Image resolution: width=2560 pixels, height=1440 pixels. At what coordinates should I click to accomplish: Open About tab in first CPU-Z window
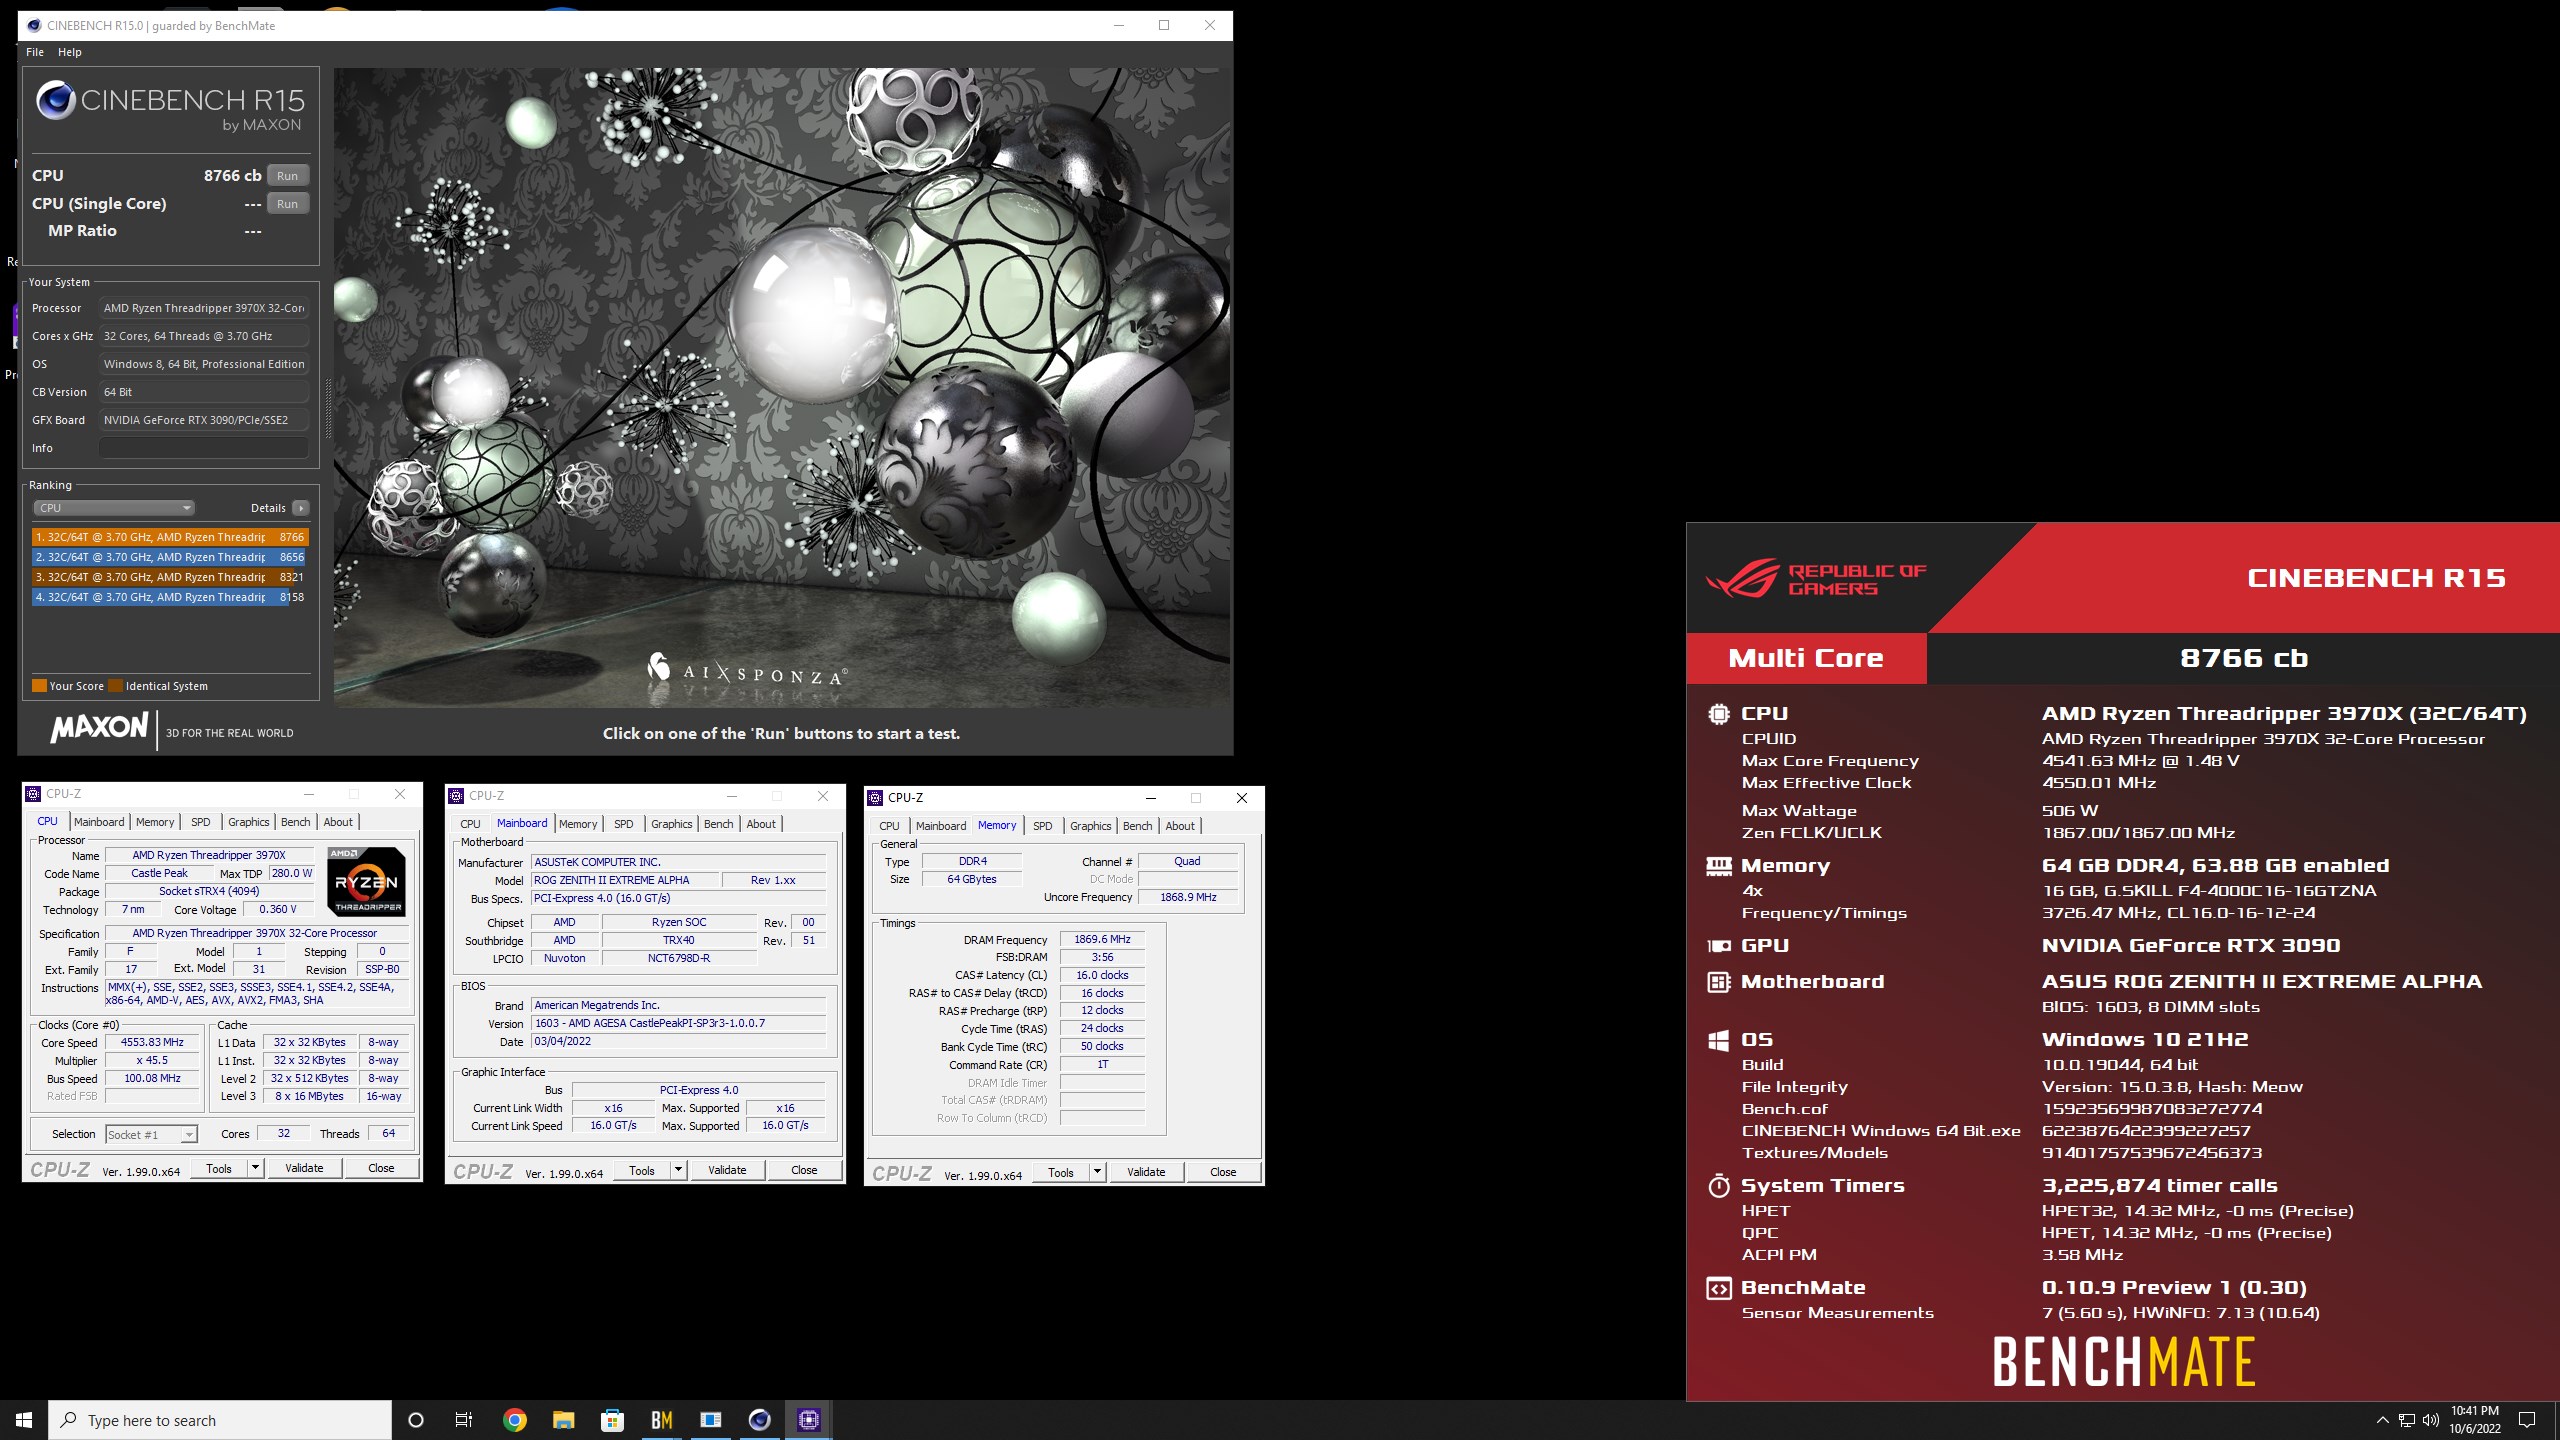338,822
